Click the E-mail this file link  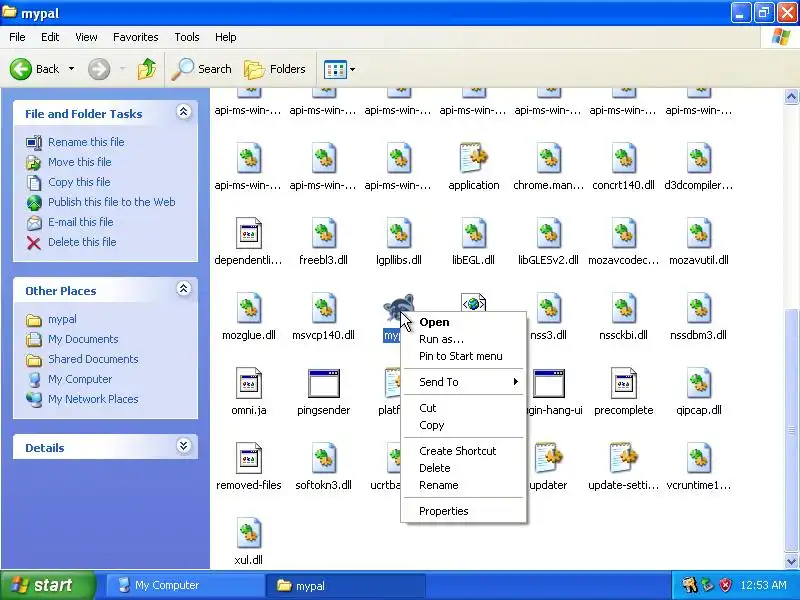click(x=81, y=222)
